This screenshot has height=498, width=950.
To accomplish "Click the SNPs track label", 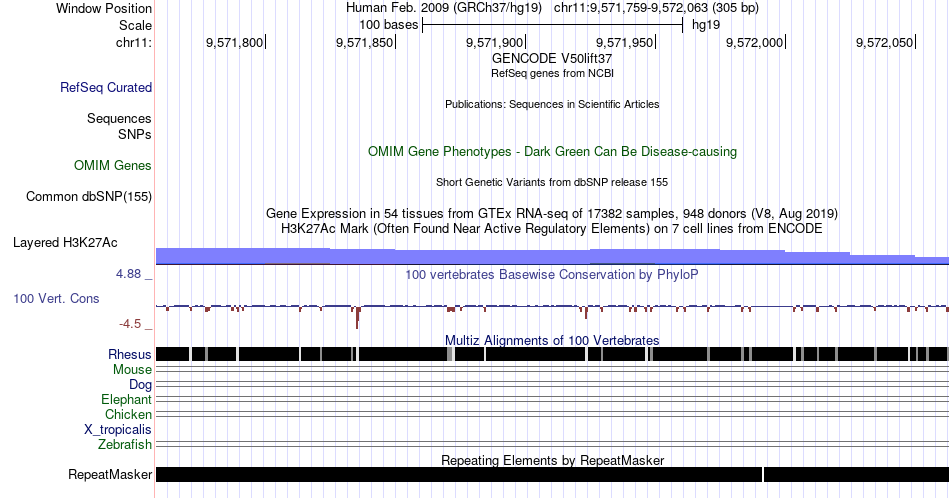I will pyautogui.click(x=135, y=134).
